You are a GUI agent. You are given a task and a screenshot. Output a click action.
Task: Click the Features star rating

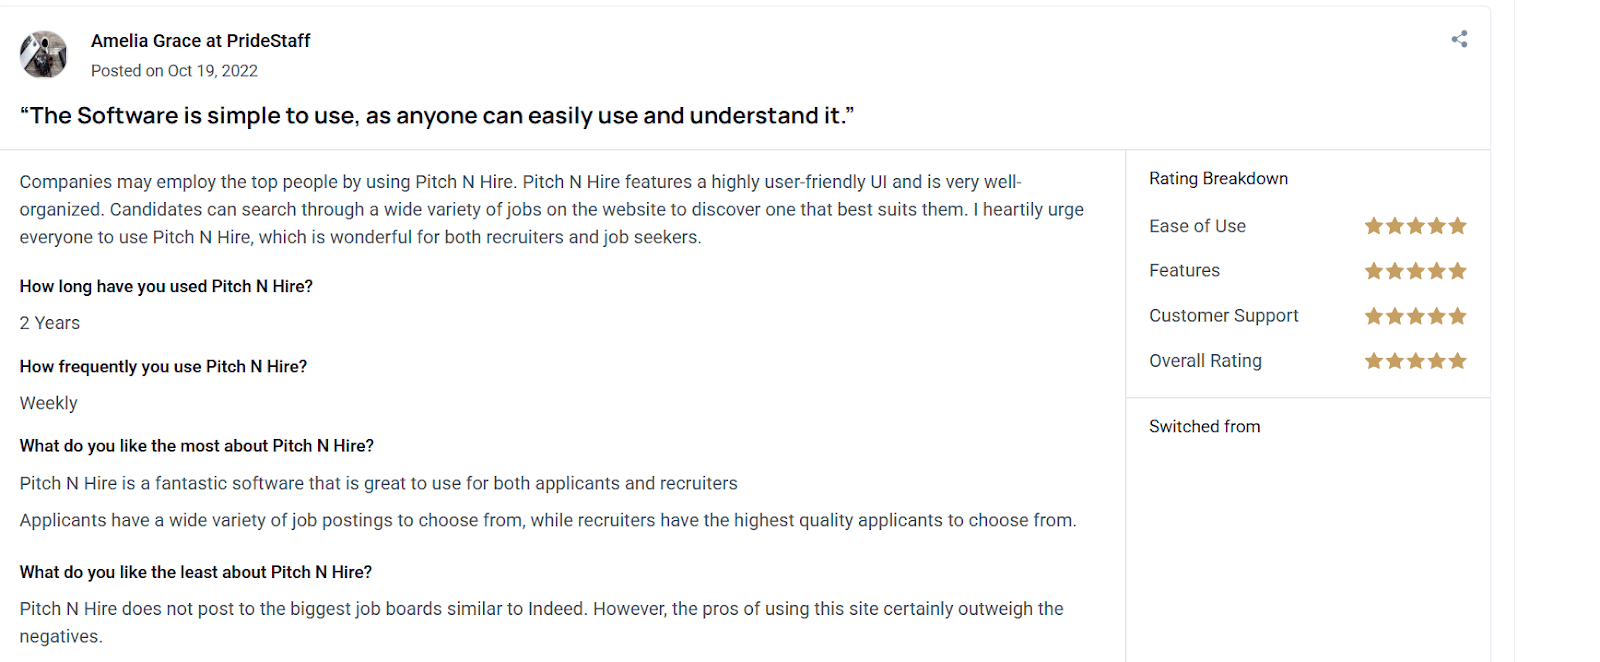tap(1415, 271)
